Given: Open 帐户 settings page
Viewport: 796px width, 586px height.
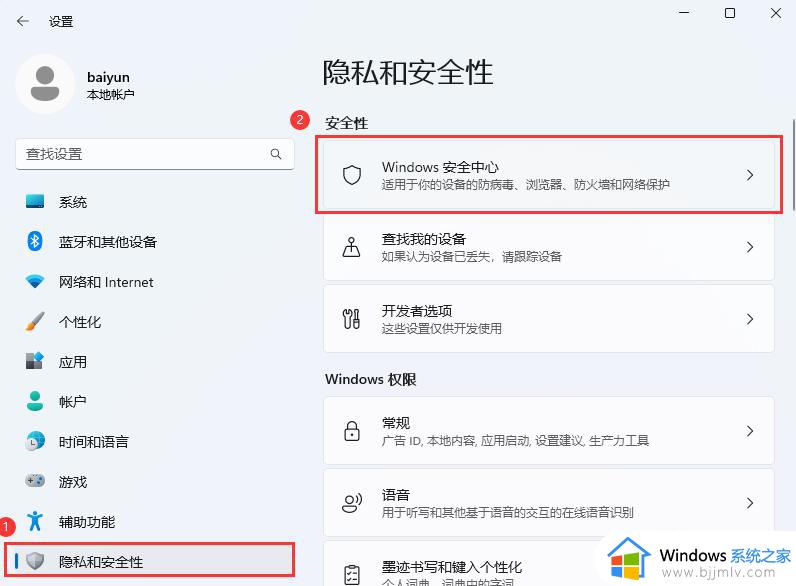Looking at the screenshot, I should point(155,402).
